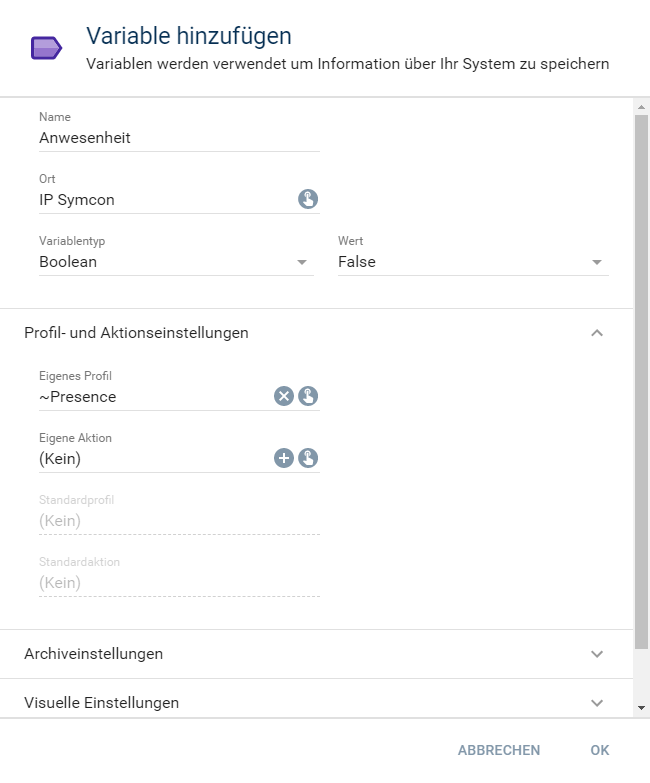
Task: Click the Name field containing Anwesenheit
Action: (178, 138)
